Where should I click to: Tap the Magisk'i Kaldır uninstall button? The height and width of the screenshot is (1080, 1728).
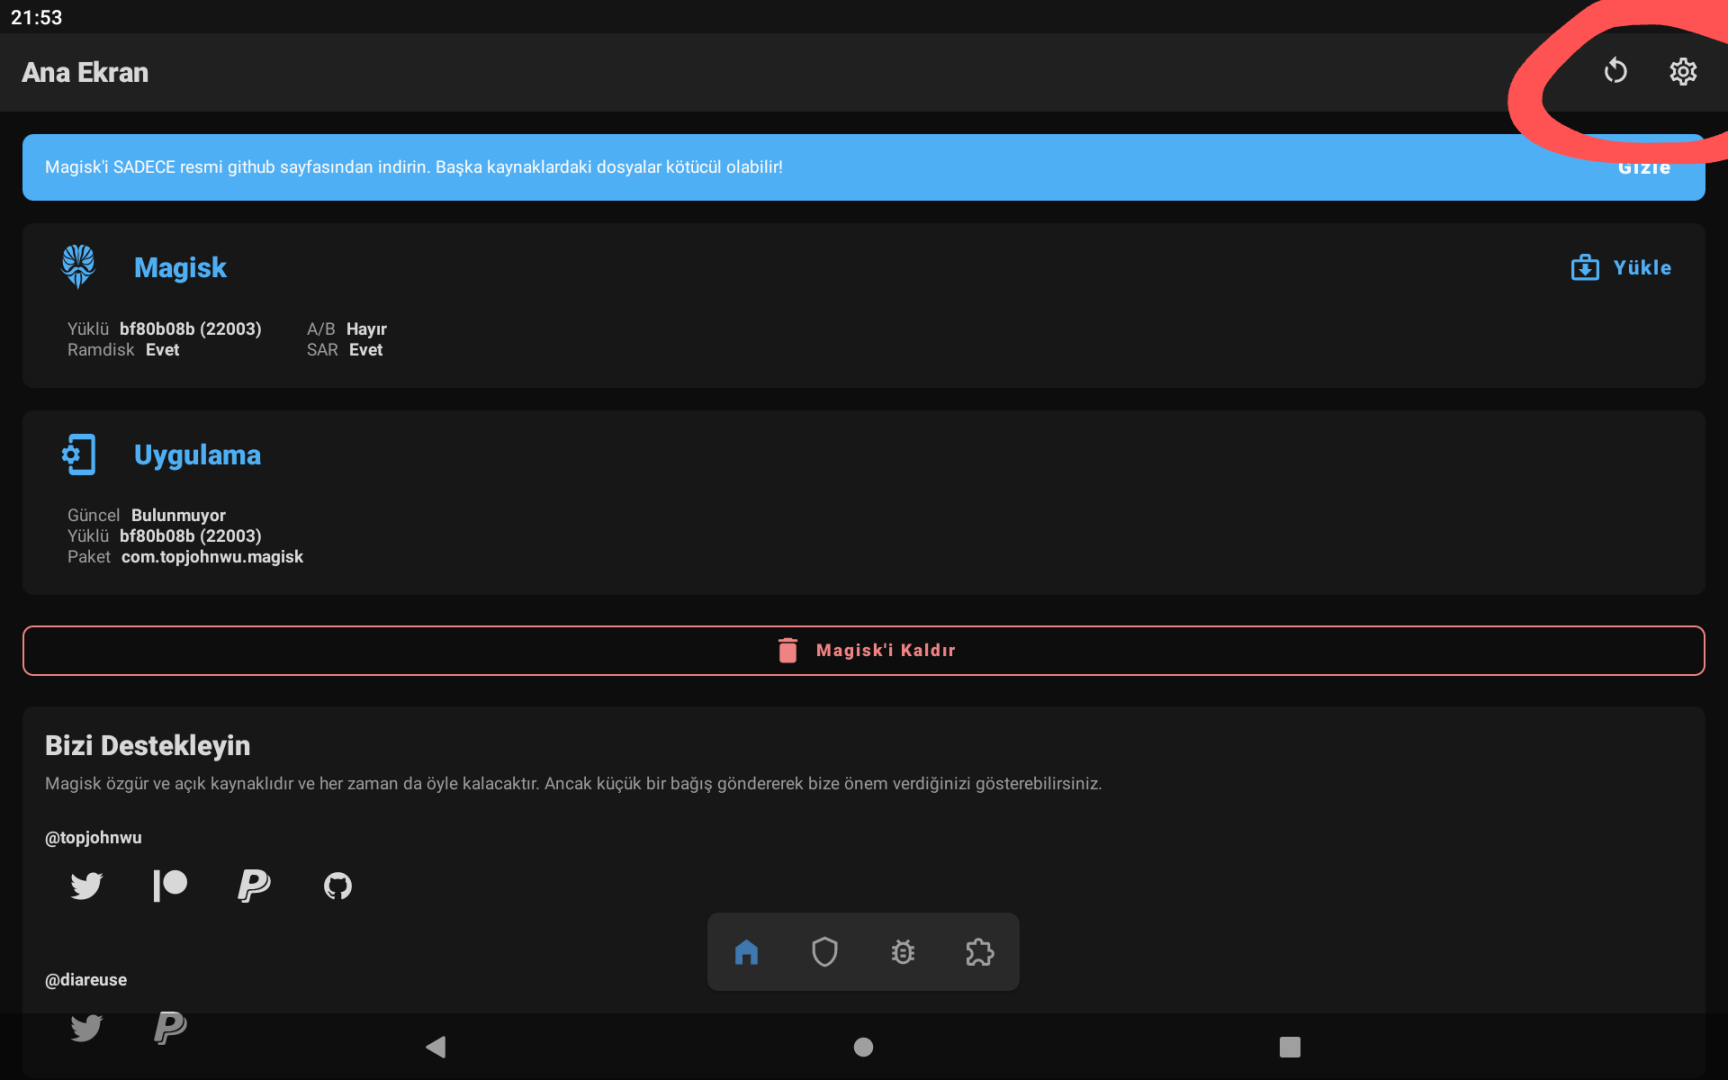coord(864,650)
